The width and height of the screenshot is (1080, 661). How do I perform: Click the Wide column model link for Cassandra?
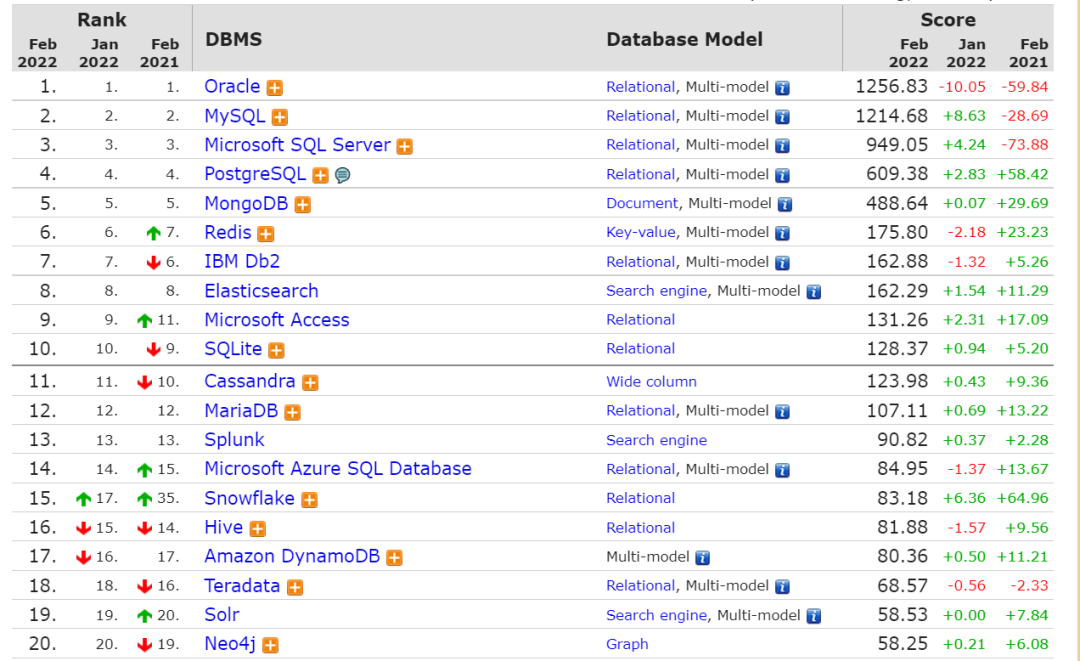pos(651,382)
